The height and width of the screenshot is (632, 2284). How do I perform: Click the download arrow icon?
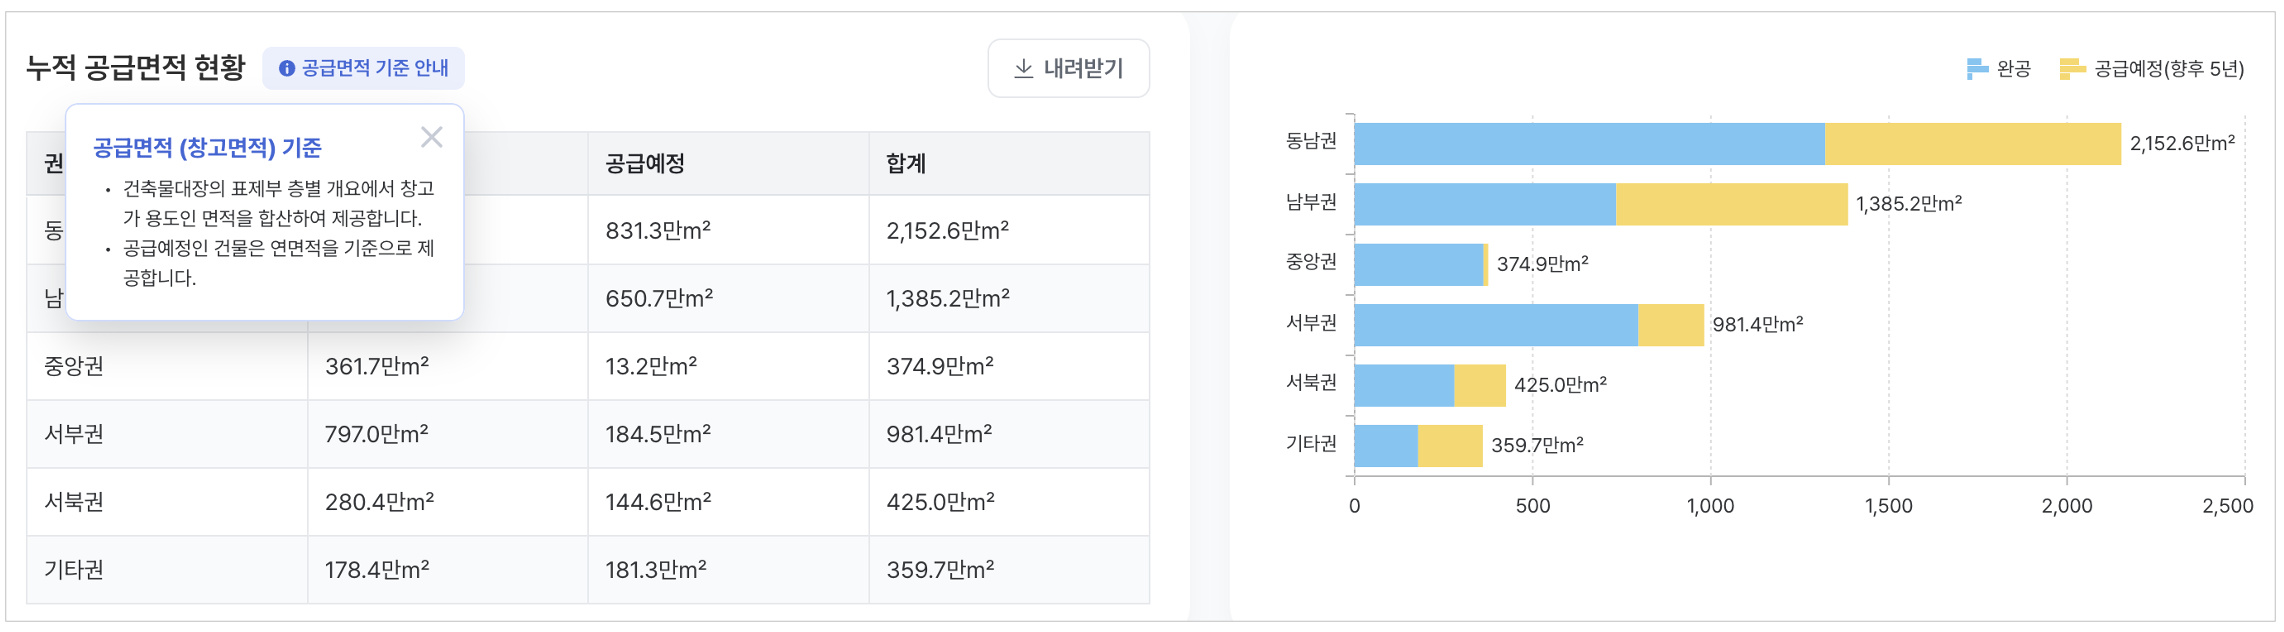tap(1023, 68)
